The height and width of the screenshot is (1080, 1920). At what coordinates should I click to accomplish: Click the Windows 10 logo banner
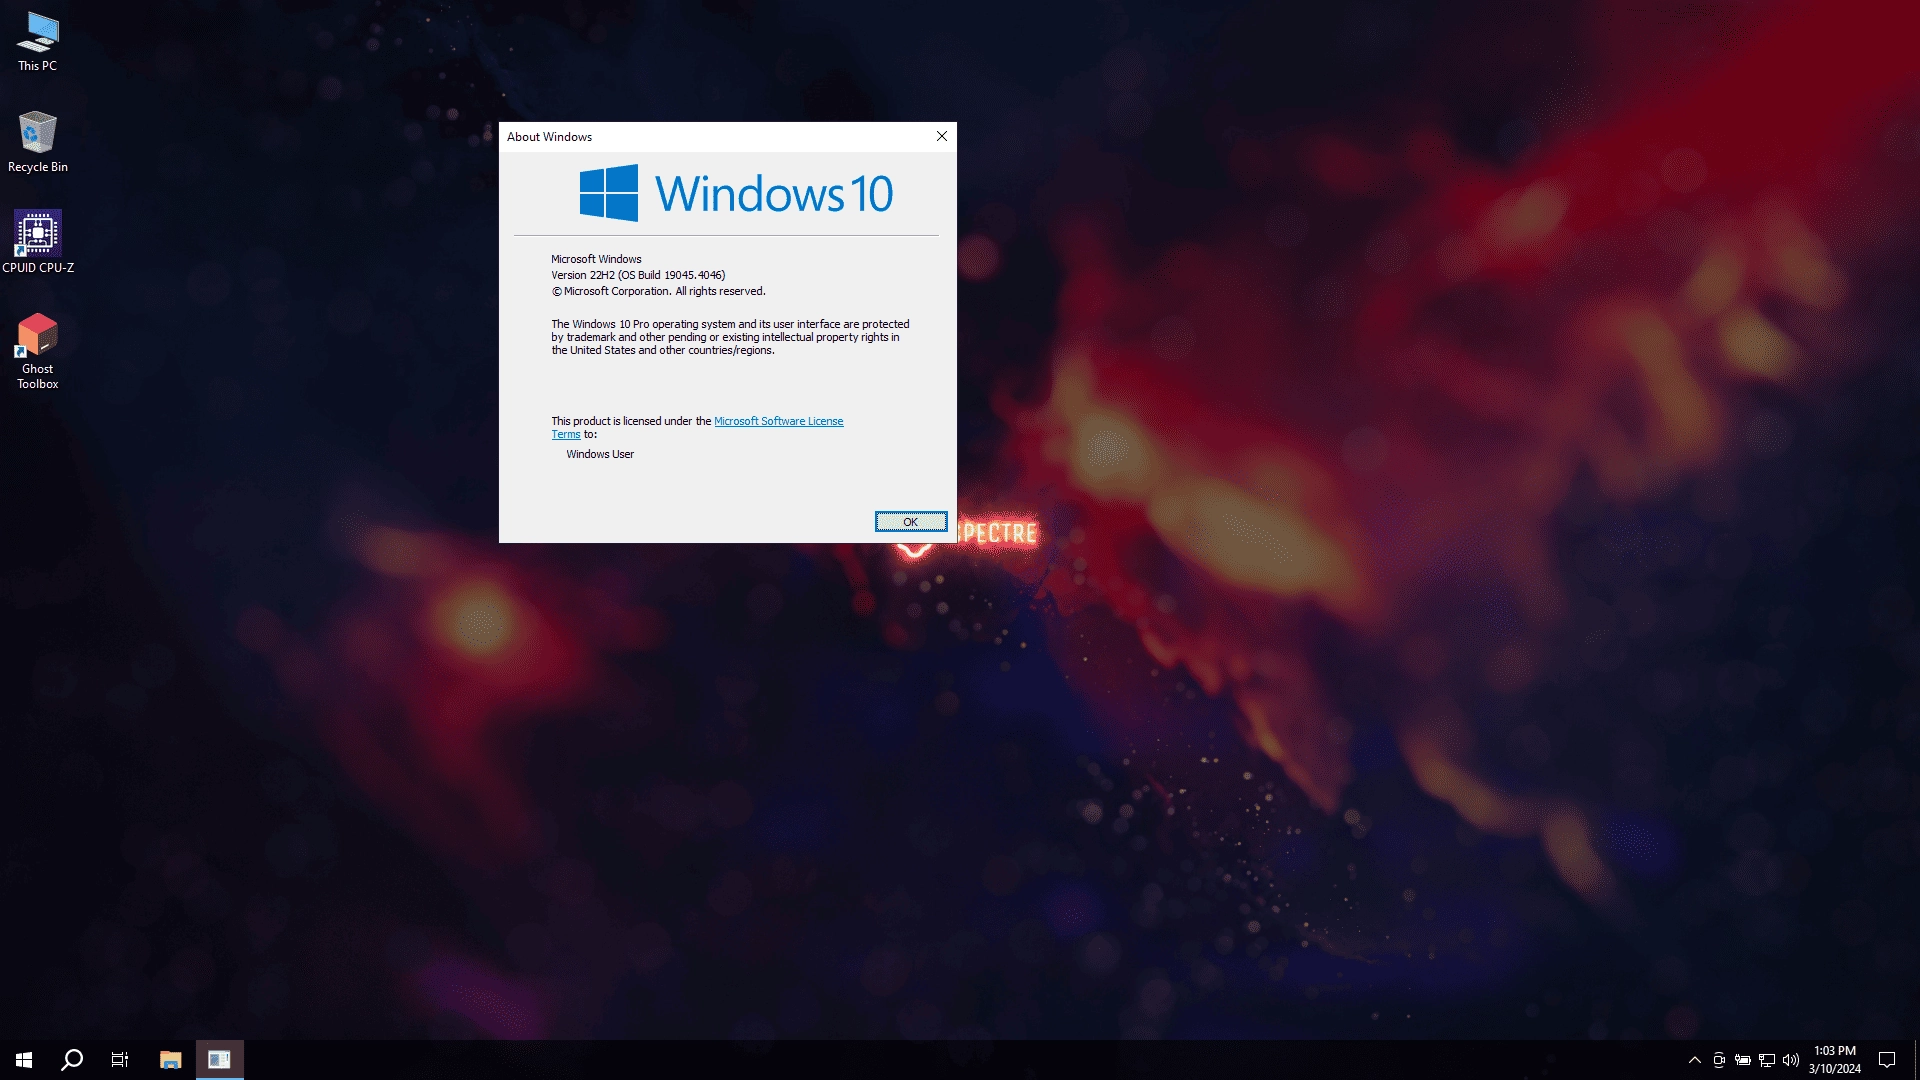click(736, 193)
